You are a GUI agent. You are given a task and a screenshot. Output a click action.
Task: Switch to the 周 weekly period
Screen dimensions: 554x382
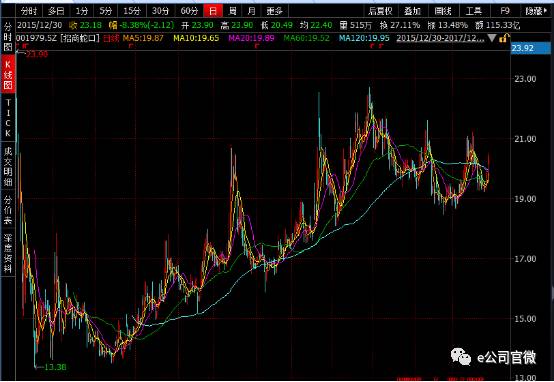[232, 11]
